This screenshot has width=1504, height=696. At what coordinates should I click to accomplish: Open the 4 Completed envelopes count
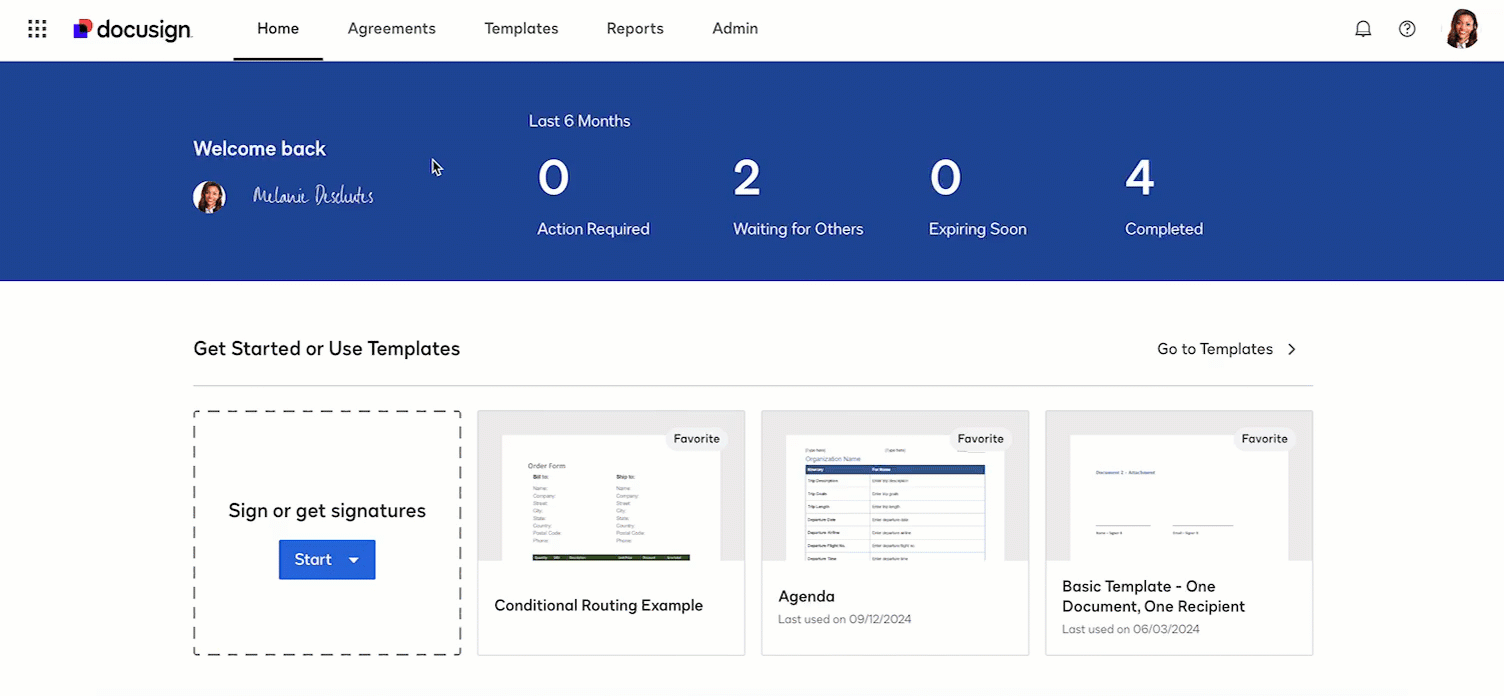[x=1139, y=180]
